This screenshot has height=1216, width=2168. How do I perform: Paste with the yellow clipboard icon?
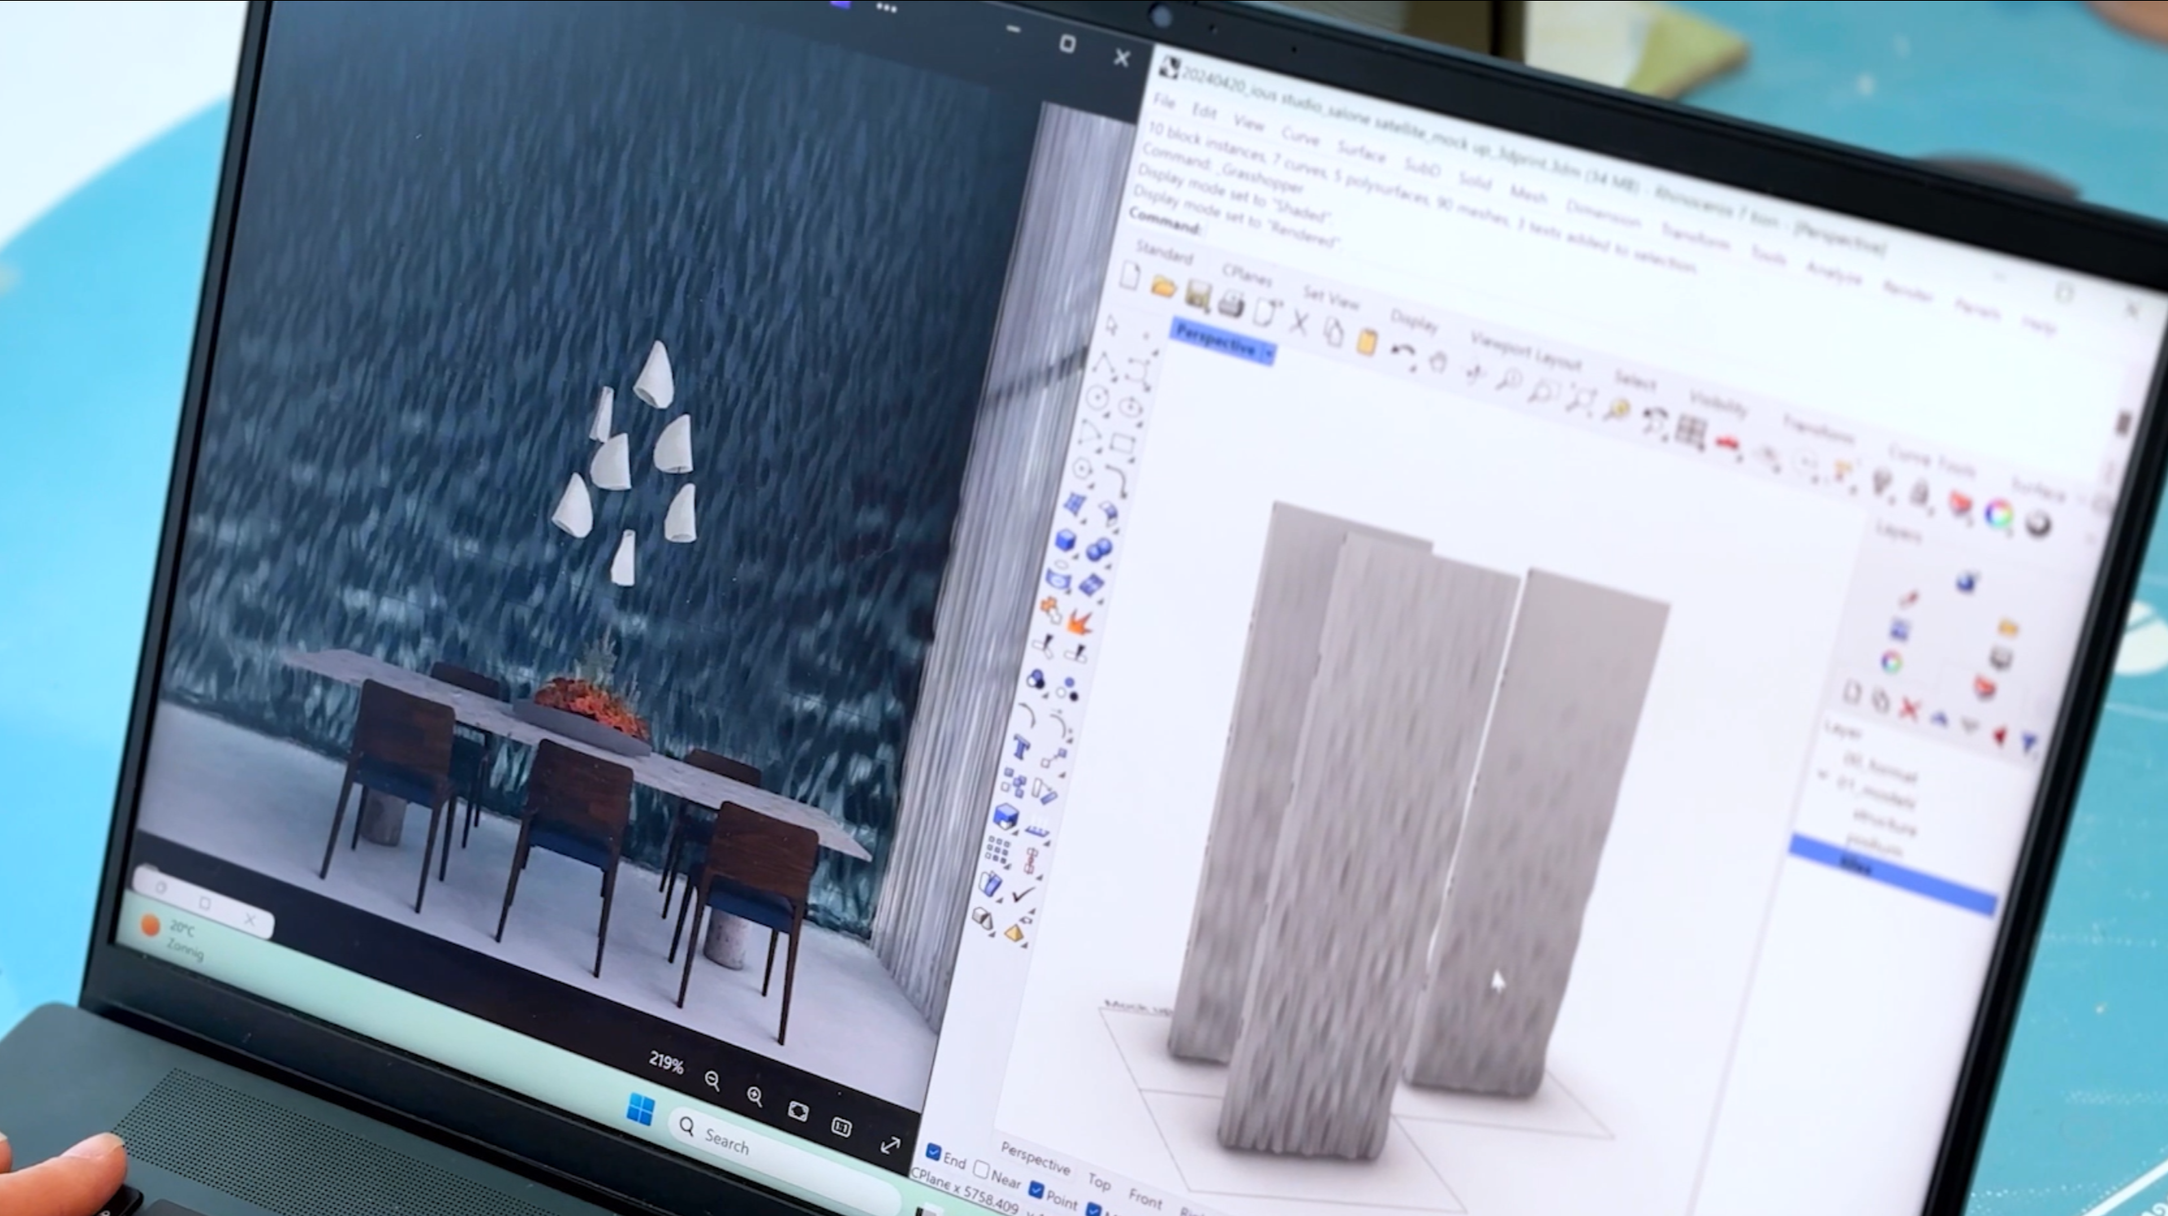coord(1367,341)
